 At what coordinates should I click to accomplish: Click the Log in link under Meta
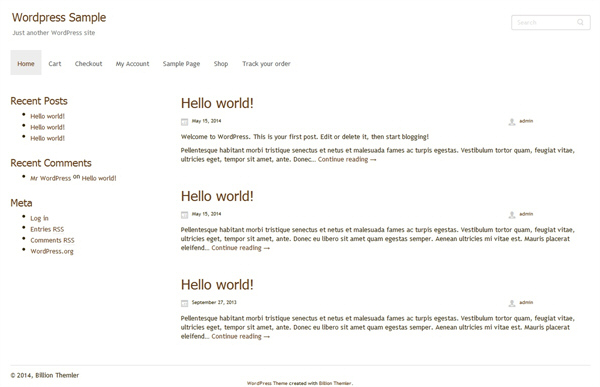[x=39, y=218]
